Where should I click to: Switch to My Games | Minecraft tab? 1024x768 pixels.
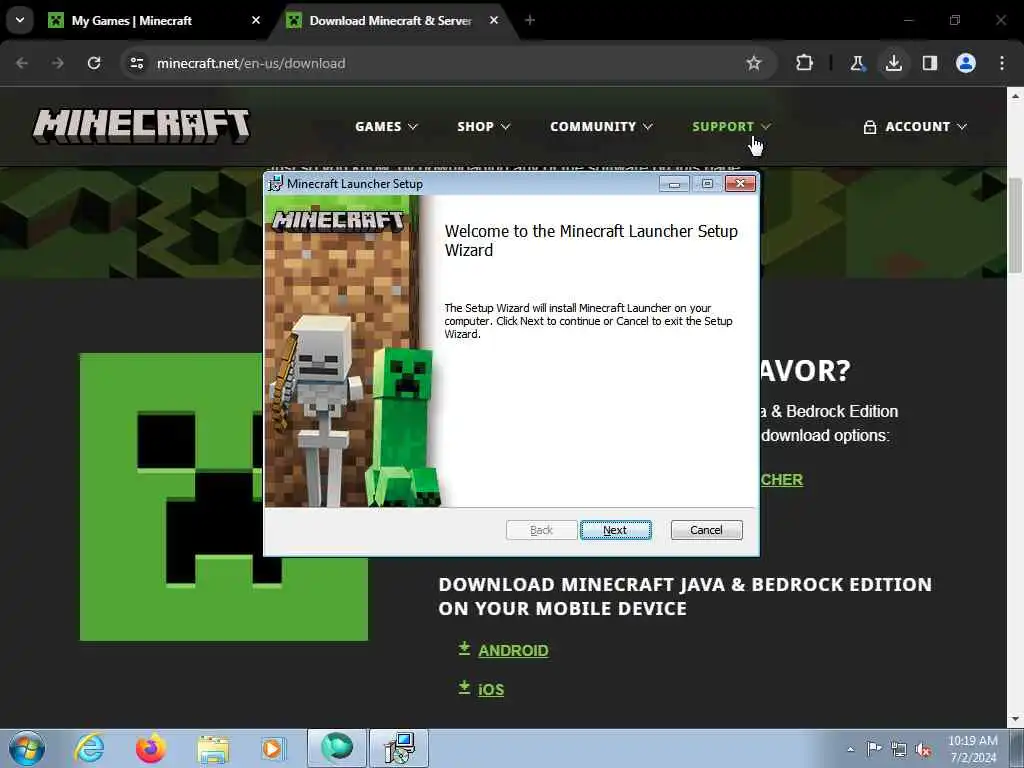tap(131, 20)
